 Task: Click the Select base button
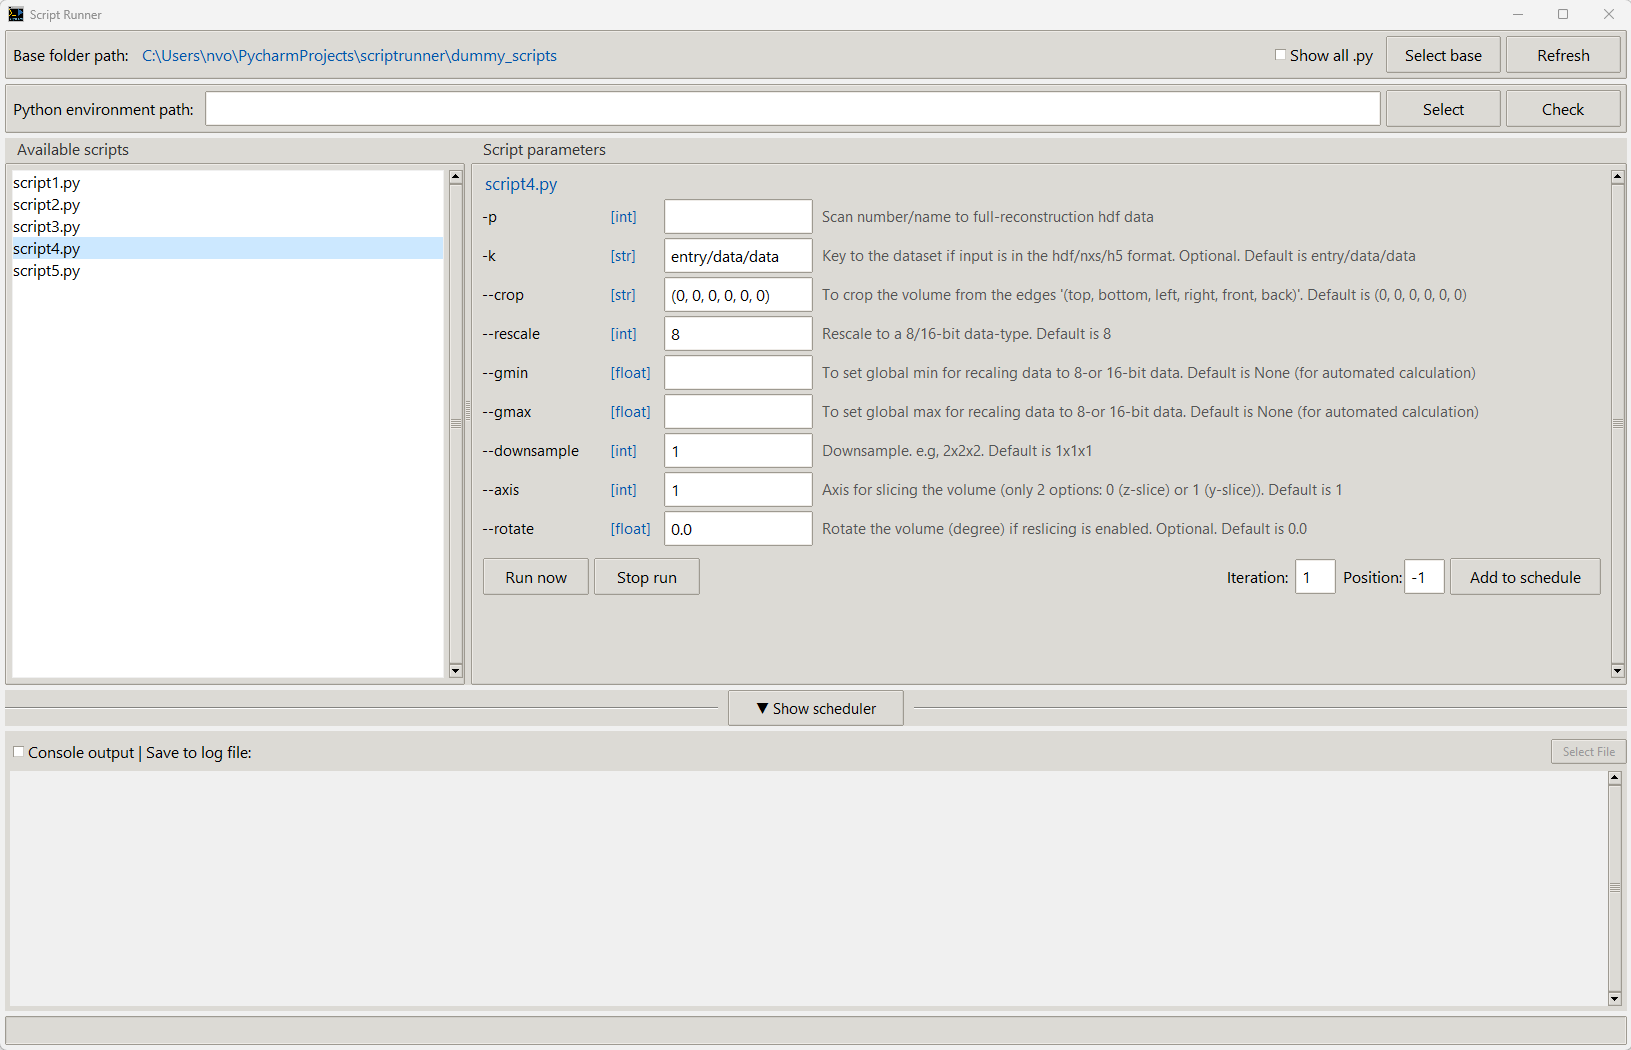point(1443,55)
